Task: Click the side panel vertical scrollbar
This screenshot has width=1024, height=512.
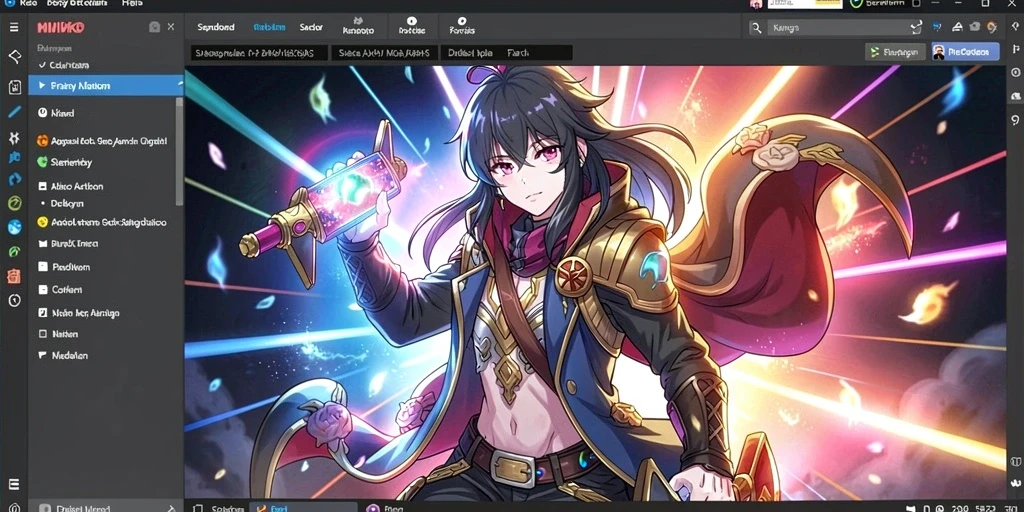Action: pos(179,151)
